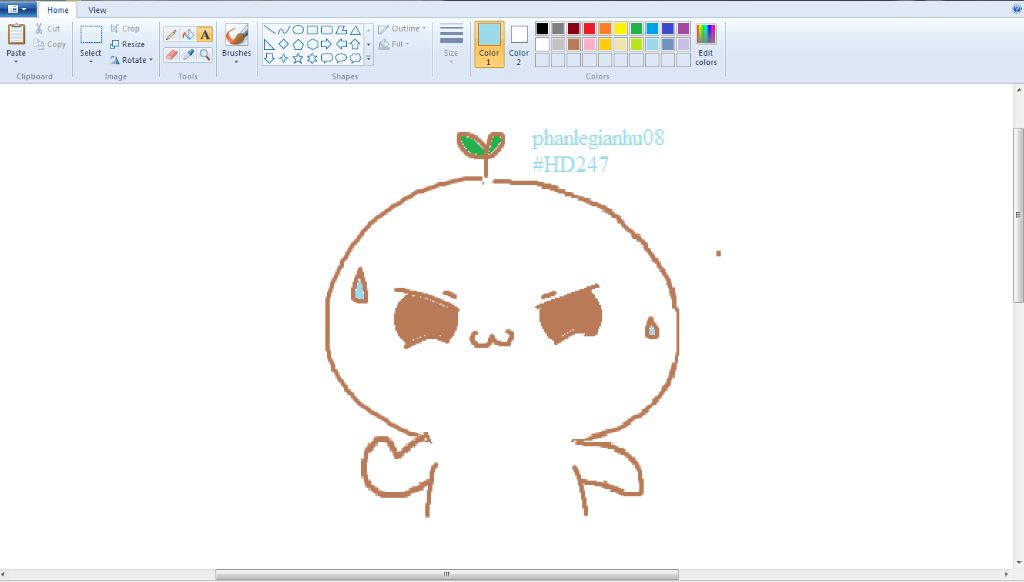Click the Paste clipboard icon

click(16, 34)
